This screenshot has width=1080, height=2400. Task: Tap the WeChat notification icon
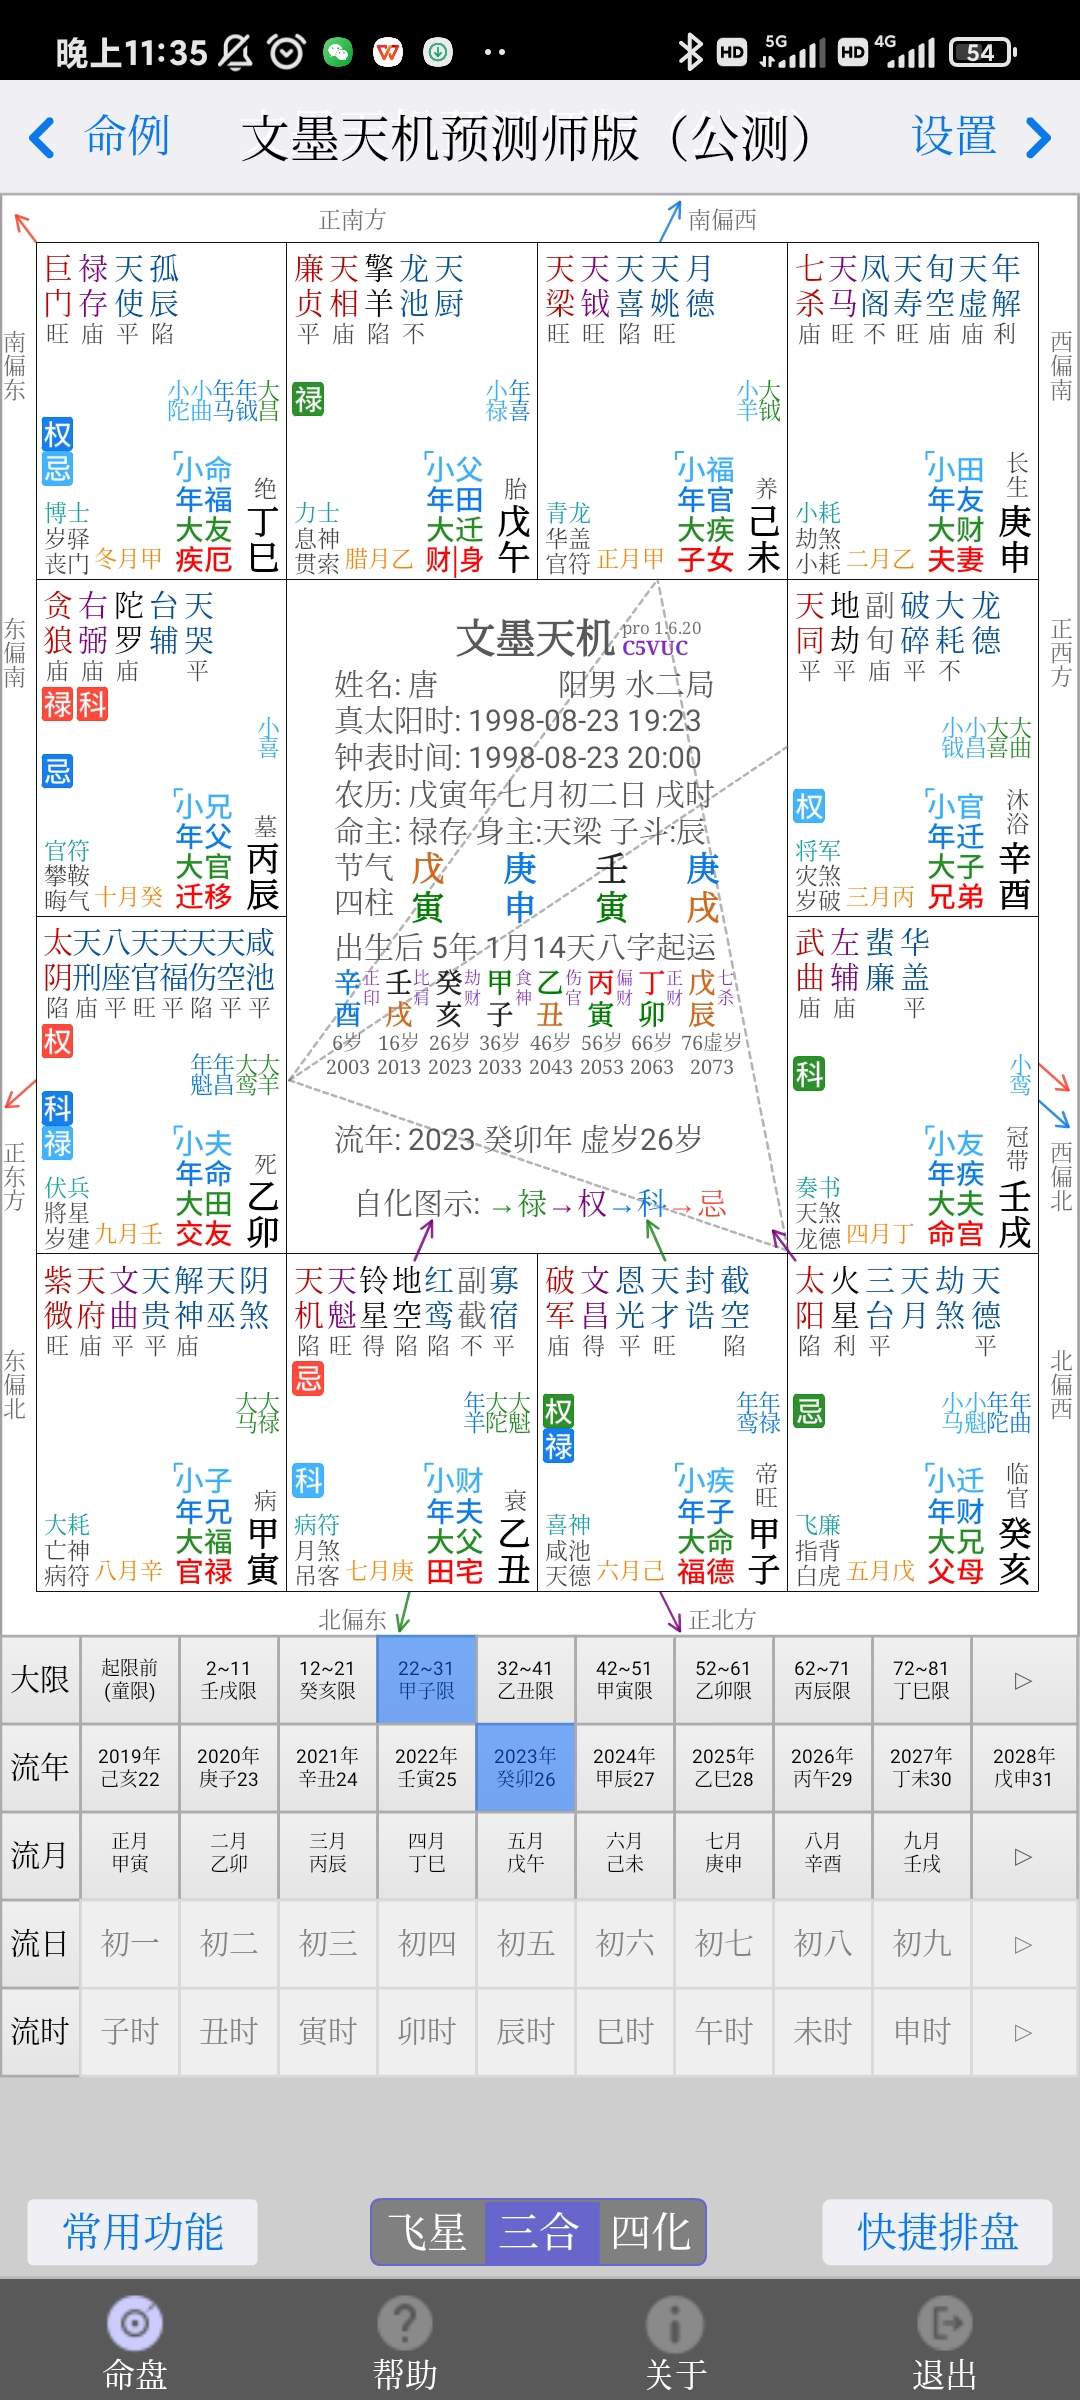(338, 52)
